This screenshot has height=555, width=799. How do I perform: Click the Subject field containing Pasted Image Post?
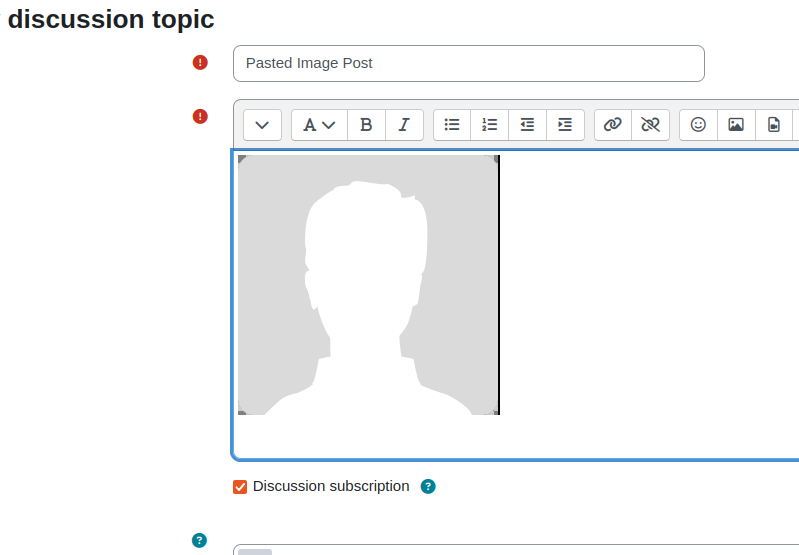(469, 63)
